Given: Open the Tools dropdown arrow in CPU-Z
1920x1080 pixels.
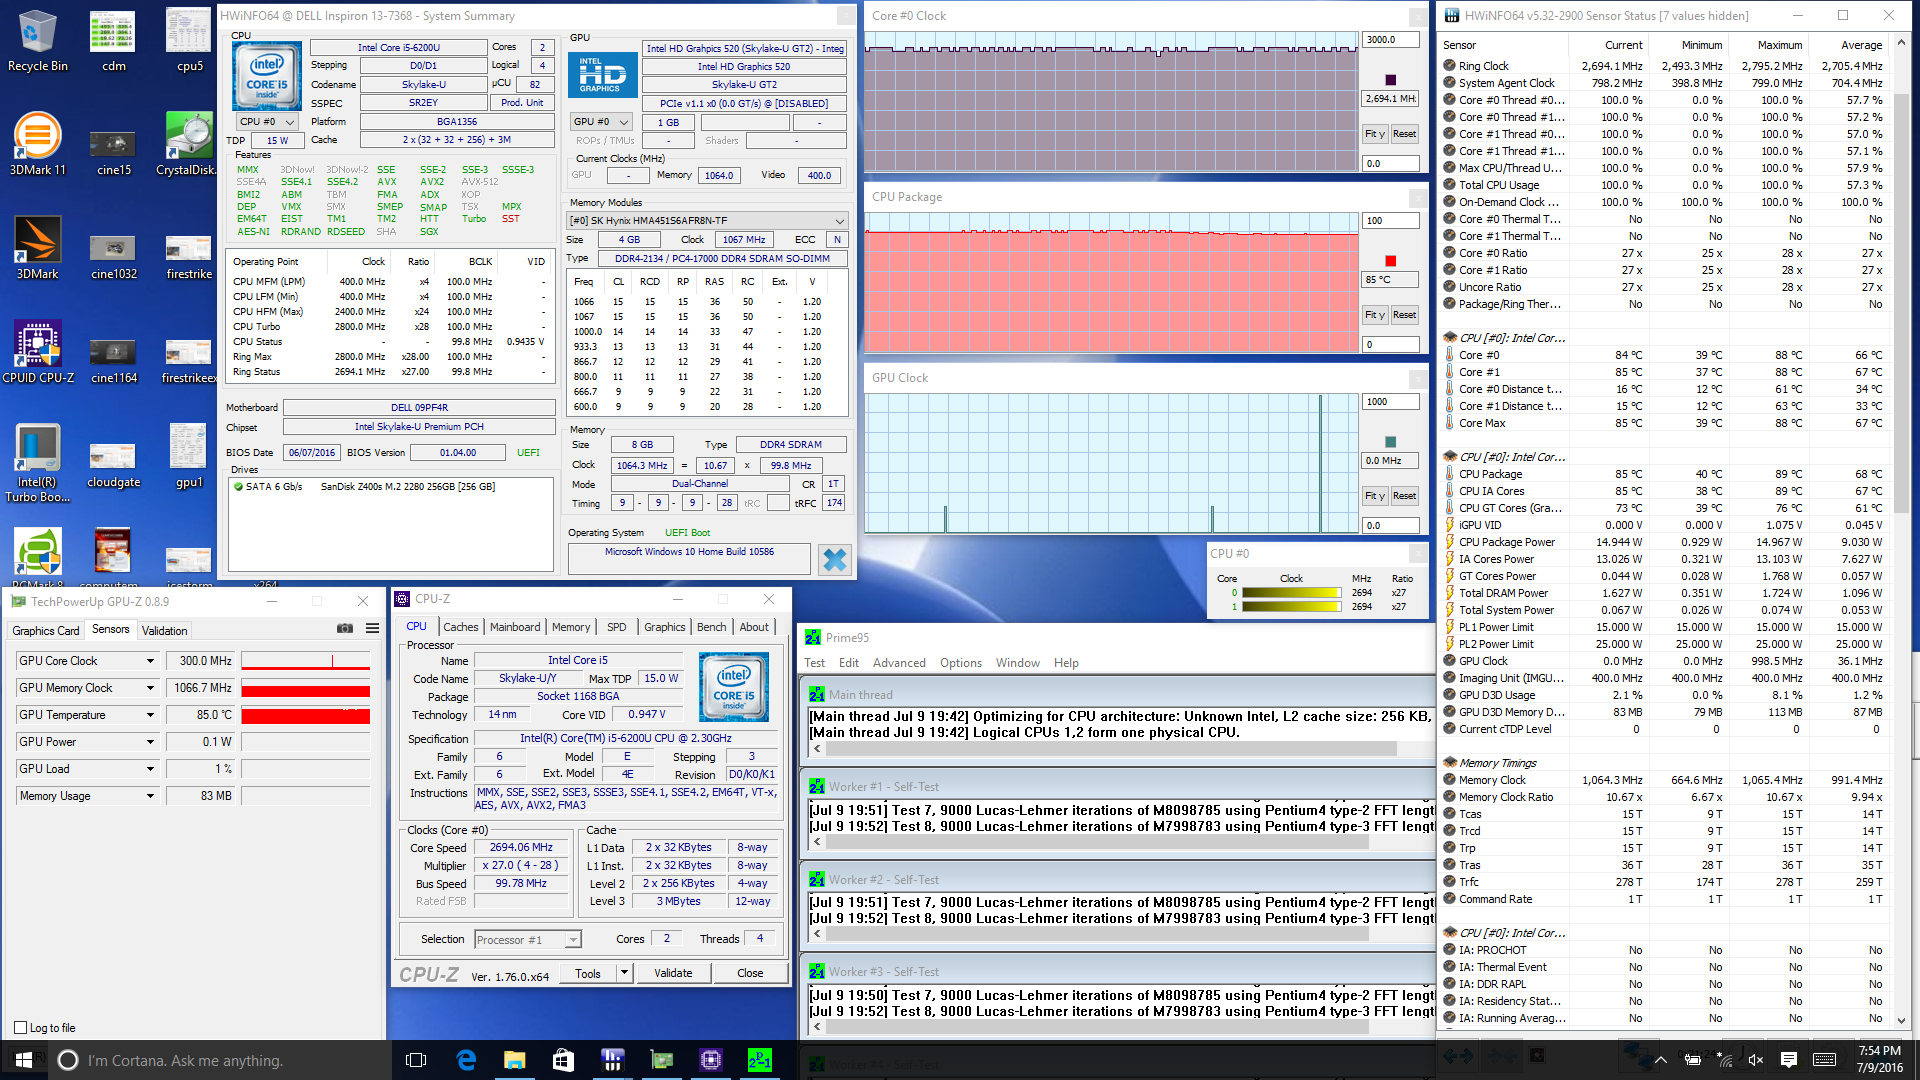Looking at the screenshot, I should click(625, 973).
